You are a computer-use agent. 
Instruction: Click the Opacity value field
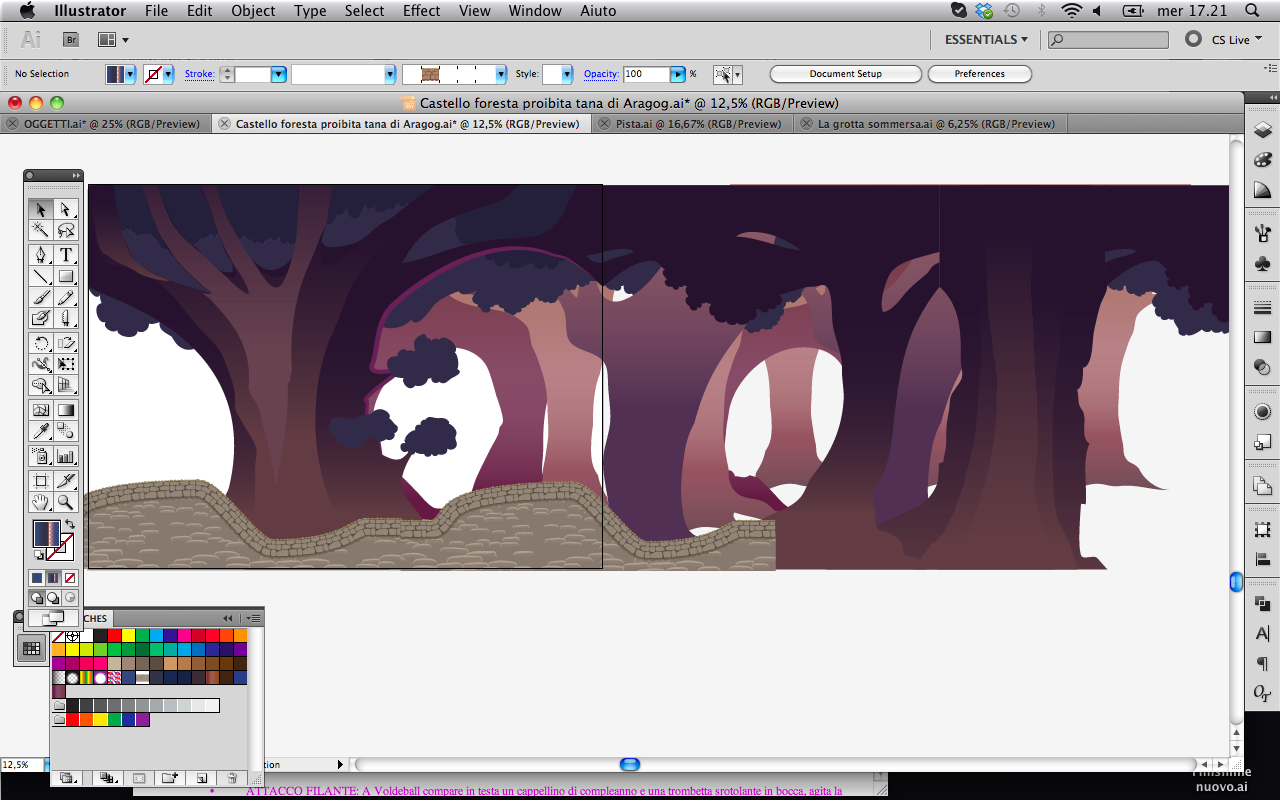646,74
